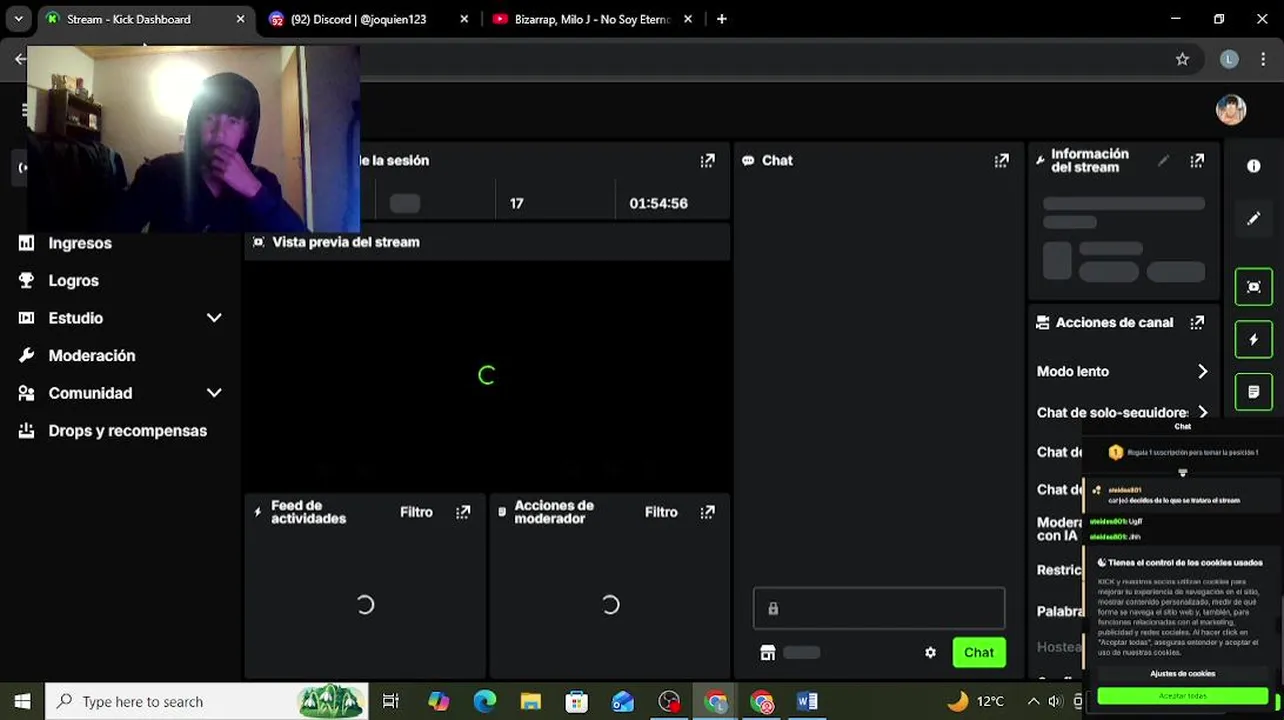This screenshot has width=1284, height=720.
Task: Open Task View on the taskbar
Action: pyautogui.click(x=391, y=701)
